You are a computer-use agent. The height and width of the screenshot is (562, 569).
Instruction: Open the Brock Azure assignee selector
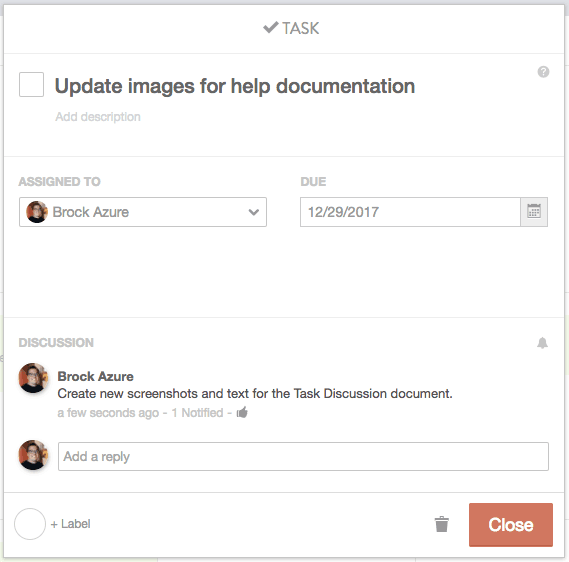[x=143, y=212]
